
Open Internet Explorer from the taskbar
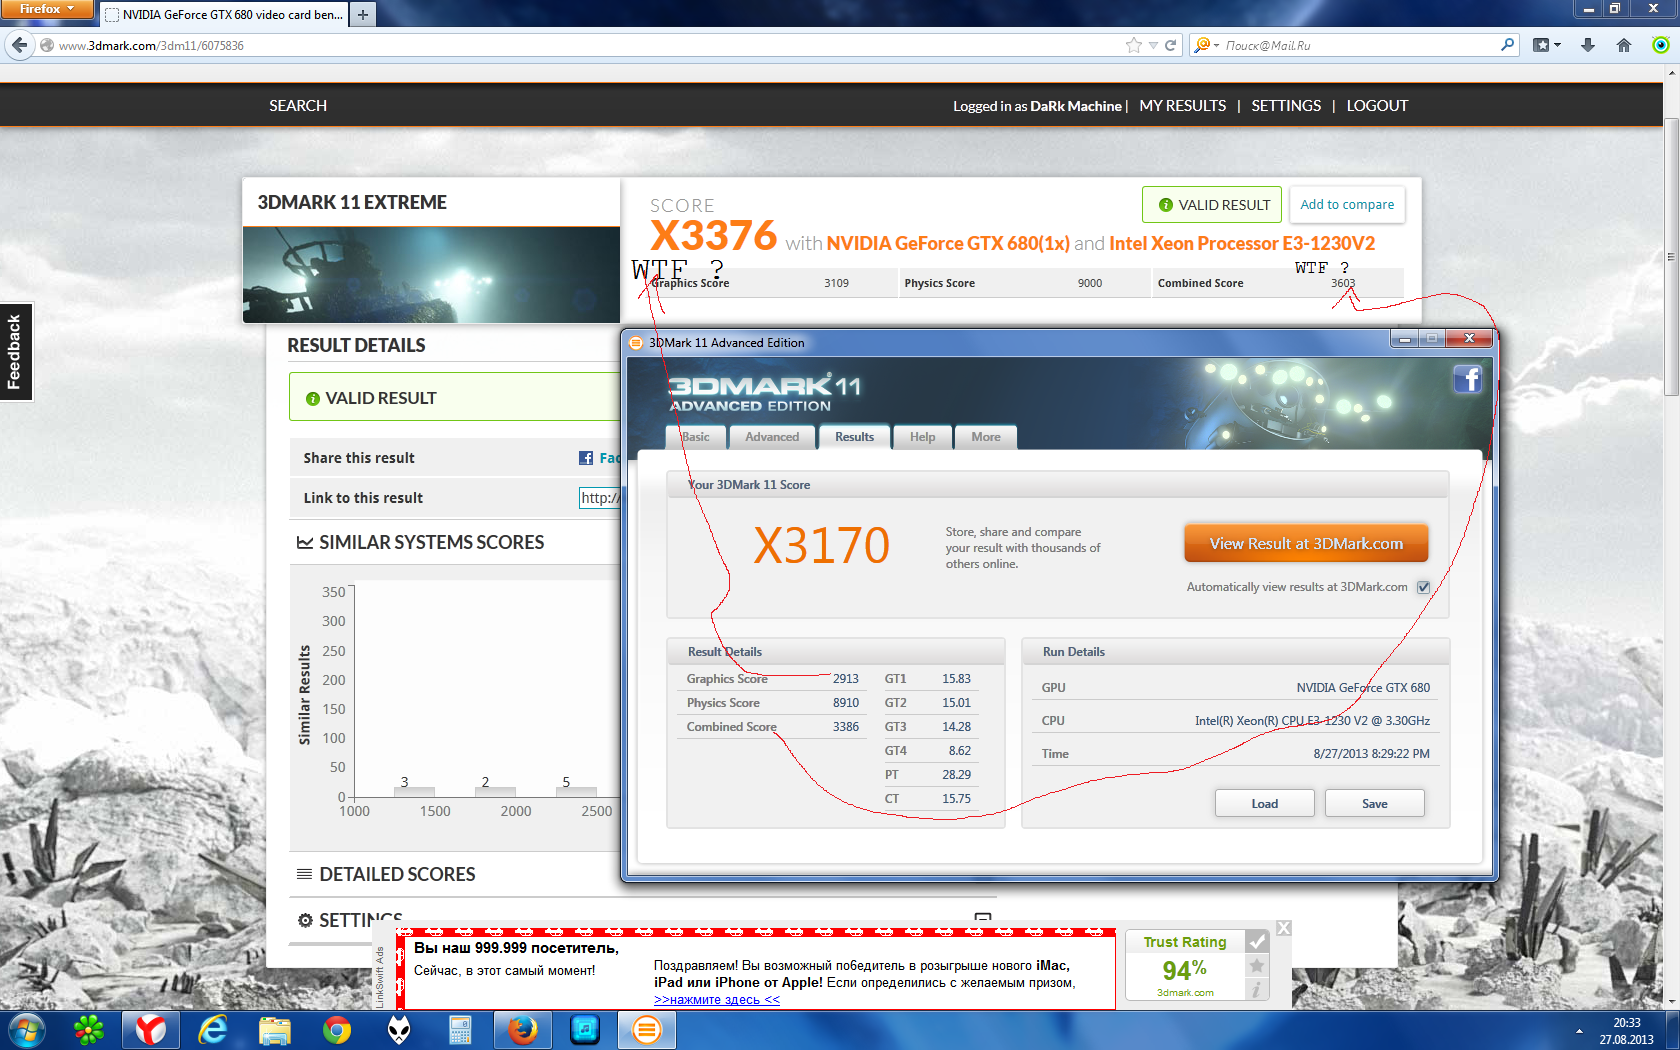pyautogui.click(x=213, y=1030)
